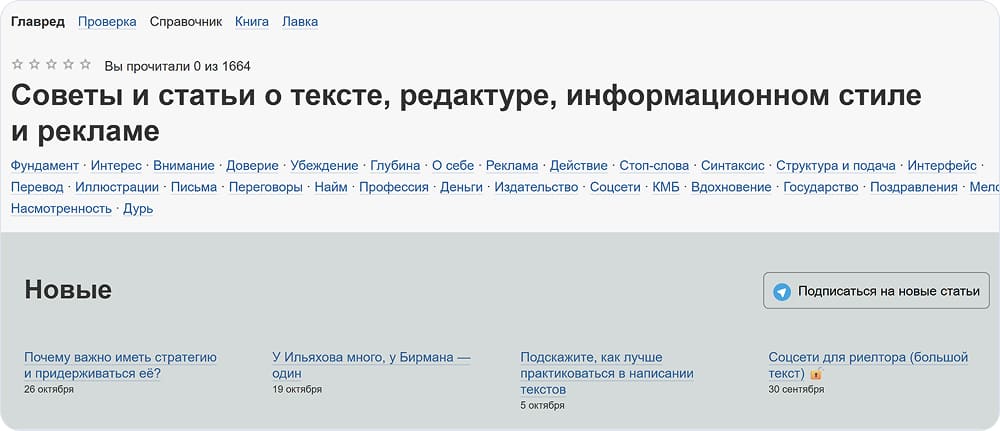
Task: Open the Внимание topic
Action: pos(184,166)
